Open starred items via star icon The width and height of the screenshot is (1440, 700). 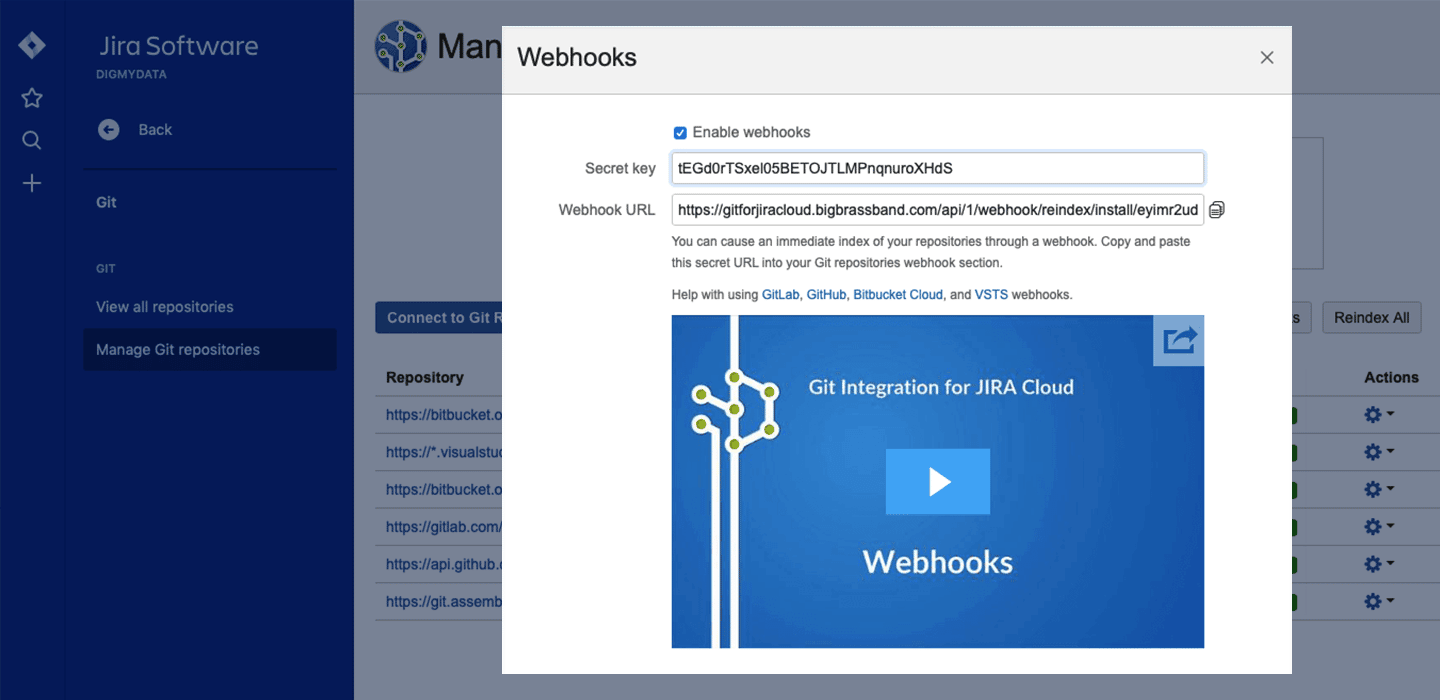pyautogui.click(x=32, y=98)
